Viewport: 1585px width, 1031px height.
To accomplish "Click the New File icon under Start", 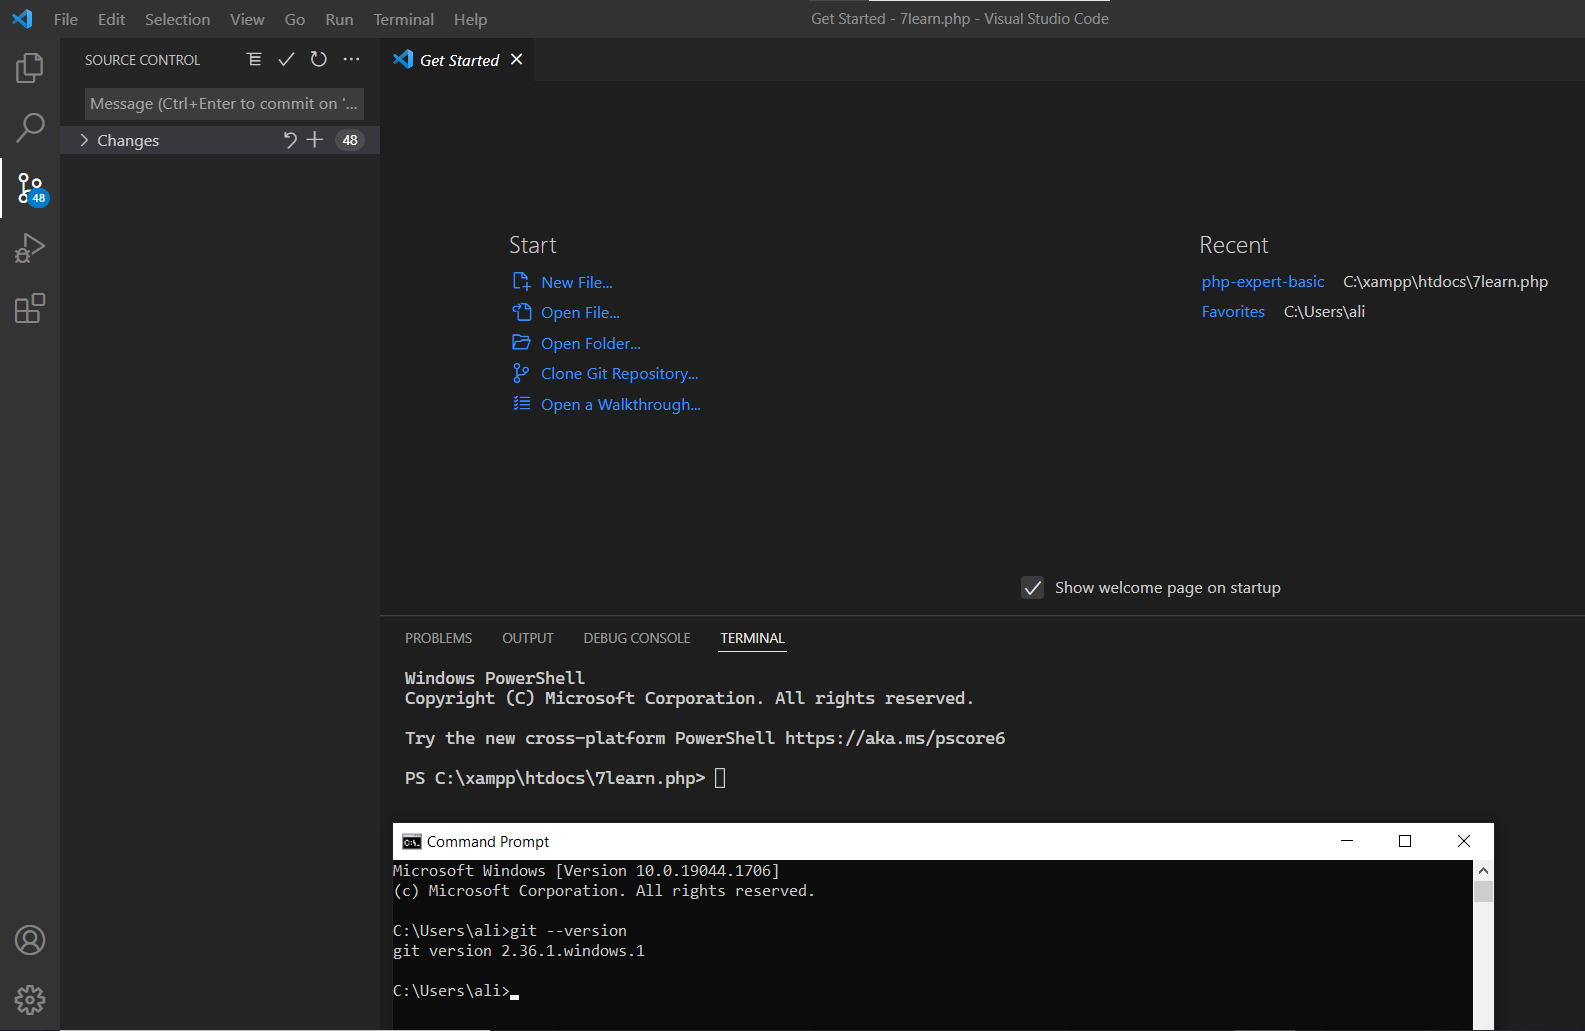I will tap(521, 282).
